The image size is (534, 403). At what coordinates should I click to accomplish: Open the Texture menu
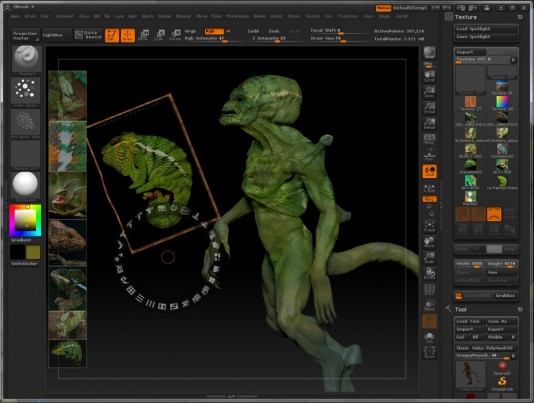coord(312,16)
